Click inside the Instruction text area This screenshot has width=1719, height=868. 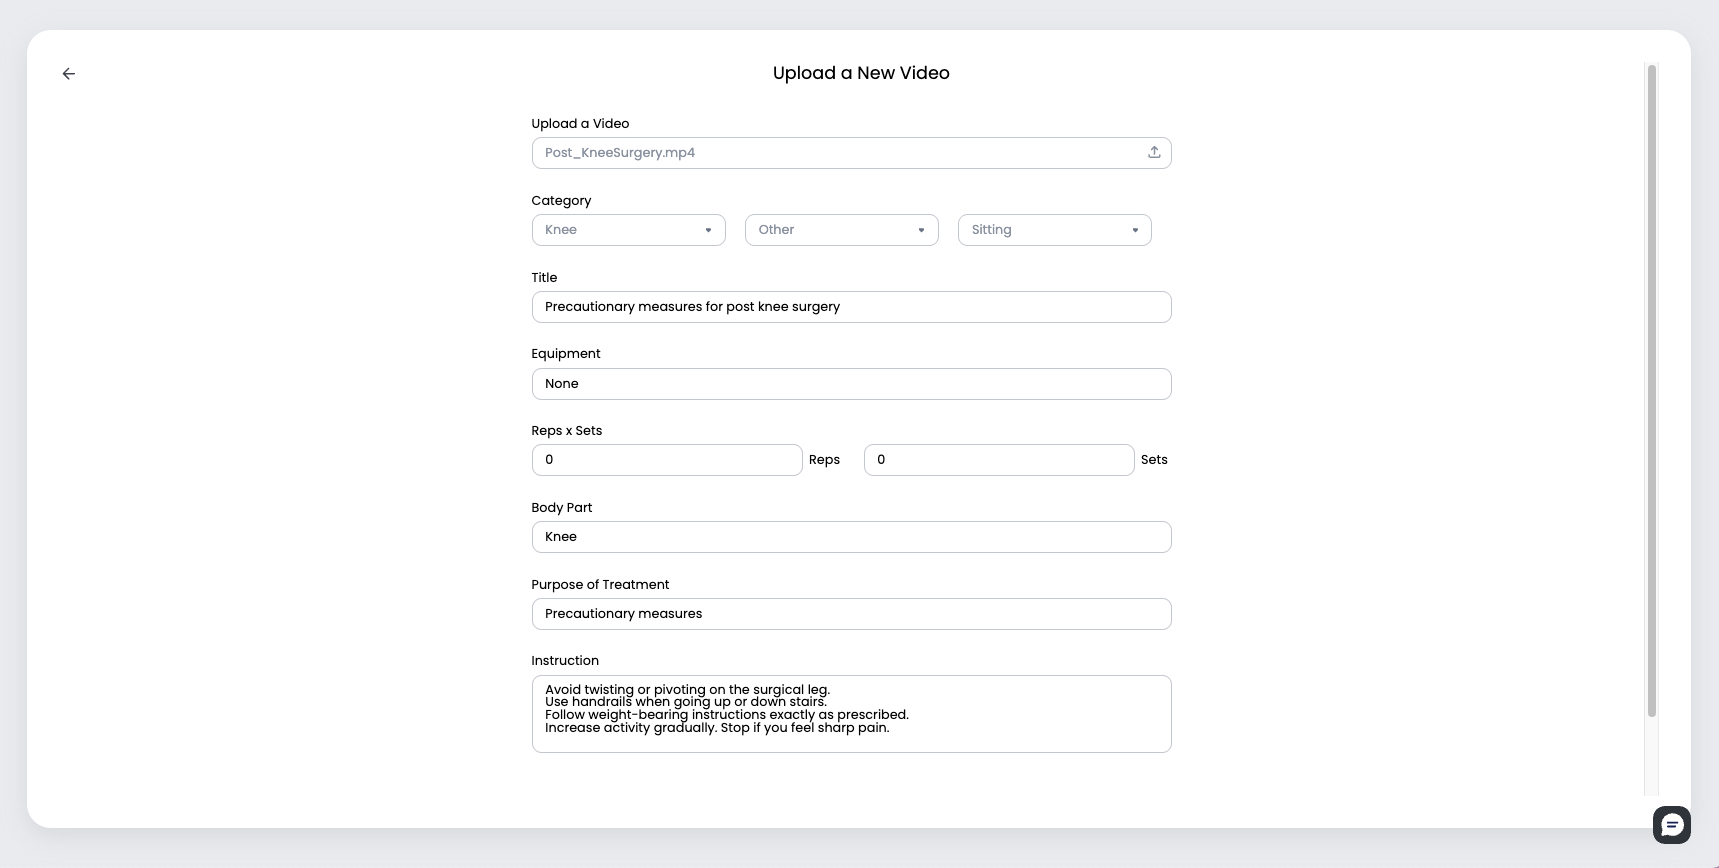(851, 714)
